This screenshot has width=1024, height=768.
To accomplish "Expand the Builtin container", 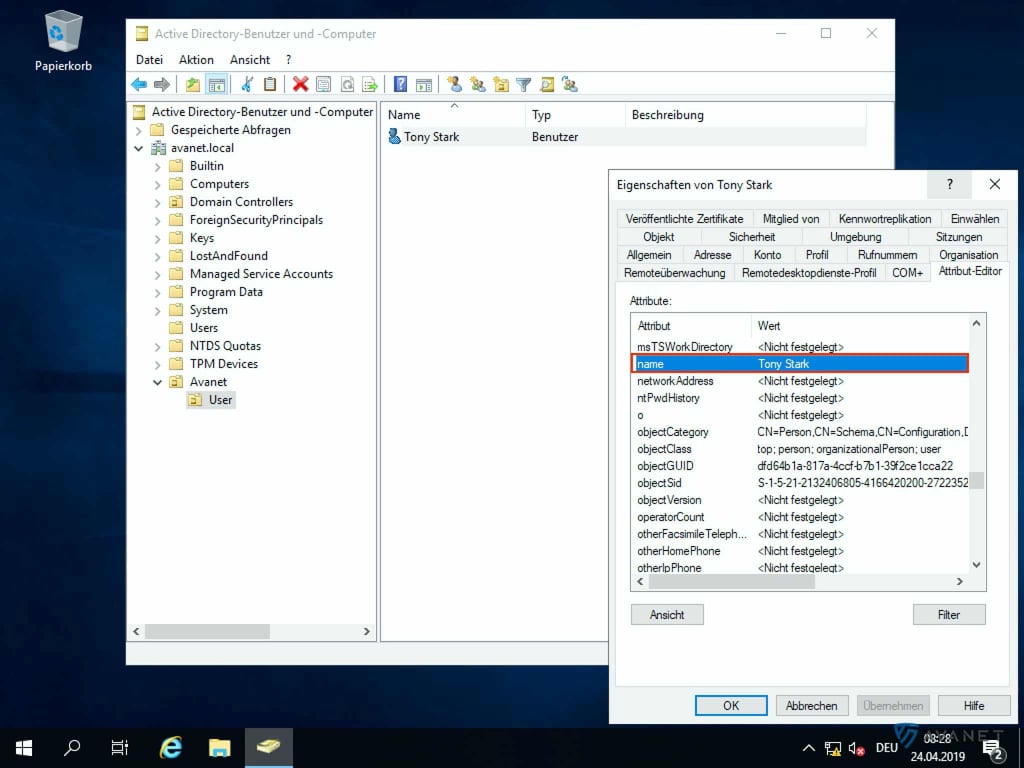I will point(157,167).
